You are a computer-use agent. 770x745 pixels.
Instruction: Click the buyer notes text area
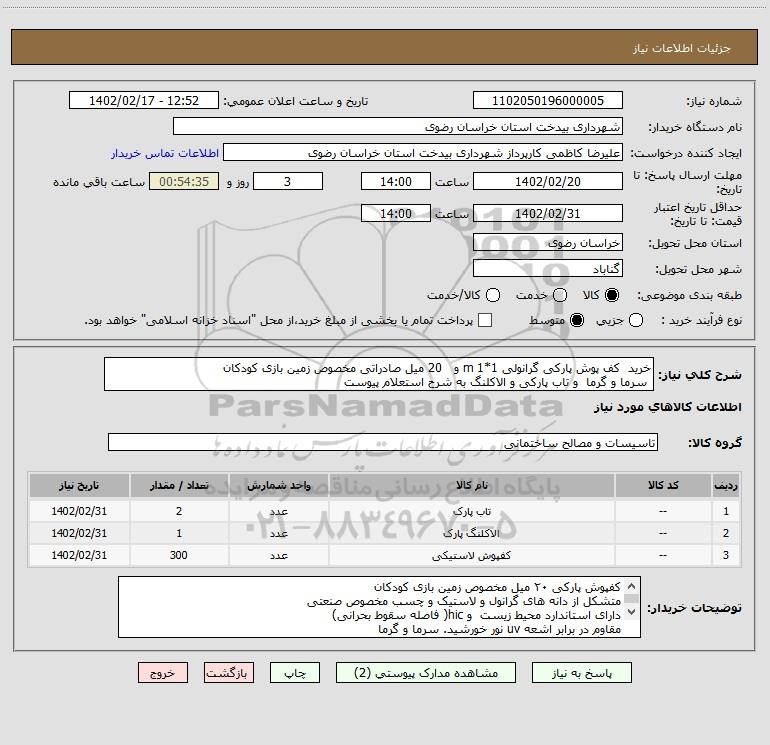pos(379,607)
